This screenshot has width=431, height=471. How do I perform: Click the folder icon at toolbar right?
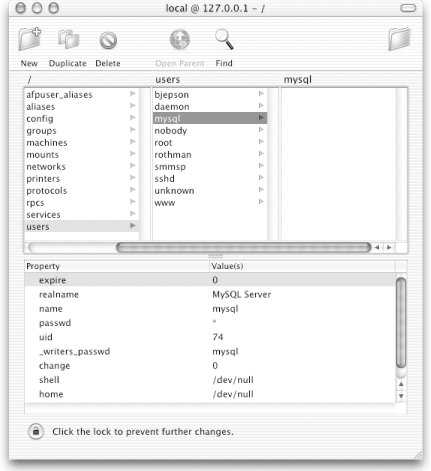click(399, 39)
